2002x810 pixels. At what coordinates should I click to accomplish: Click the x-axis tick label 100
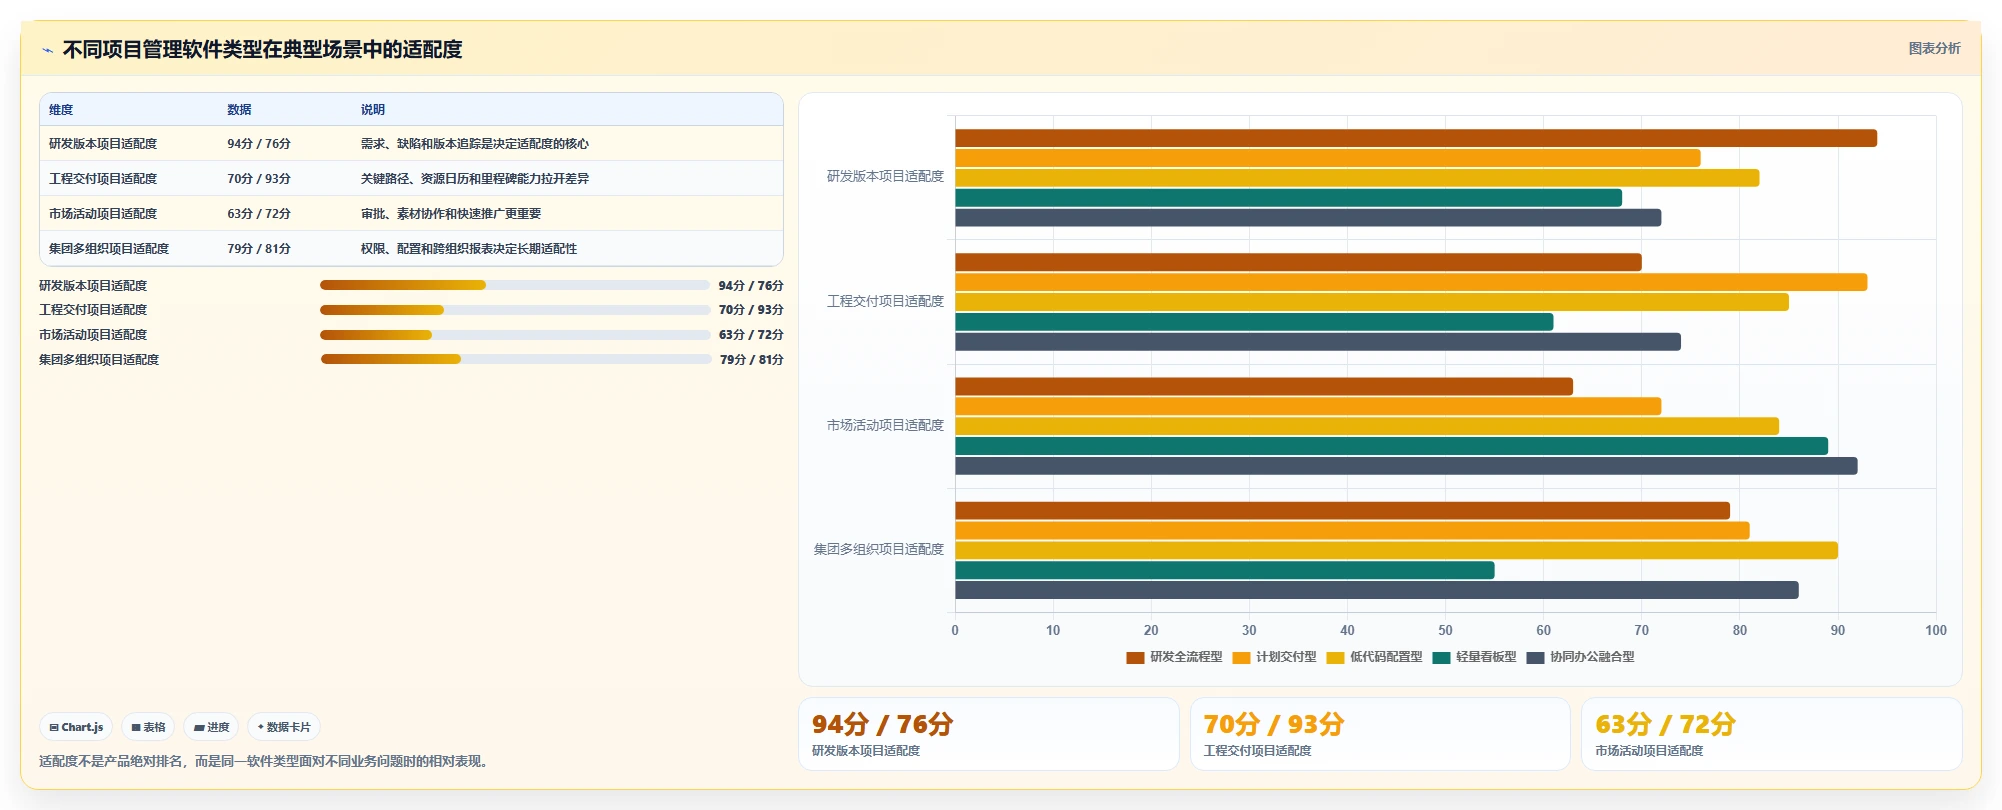tap(1936, 630)
